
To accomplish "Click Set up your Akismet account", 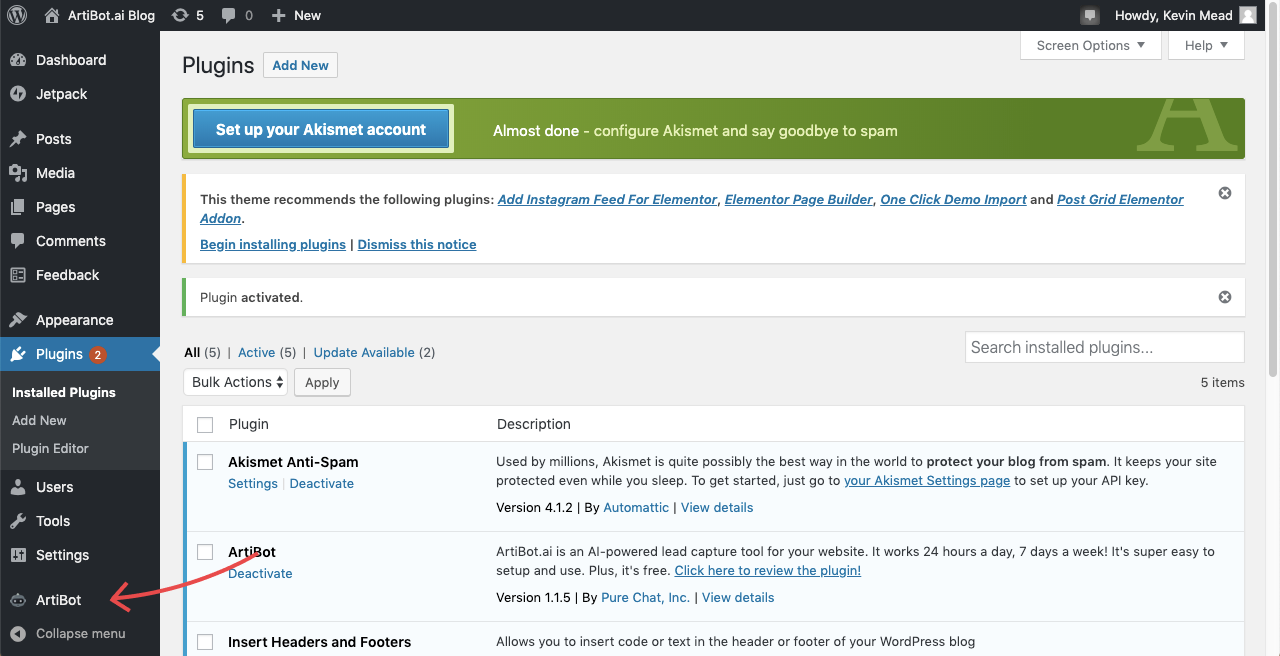I will [x=321, y=129].
